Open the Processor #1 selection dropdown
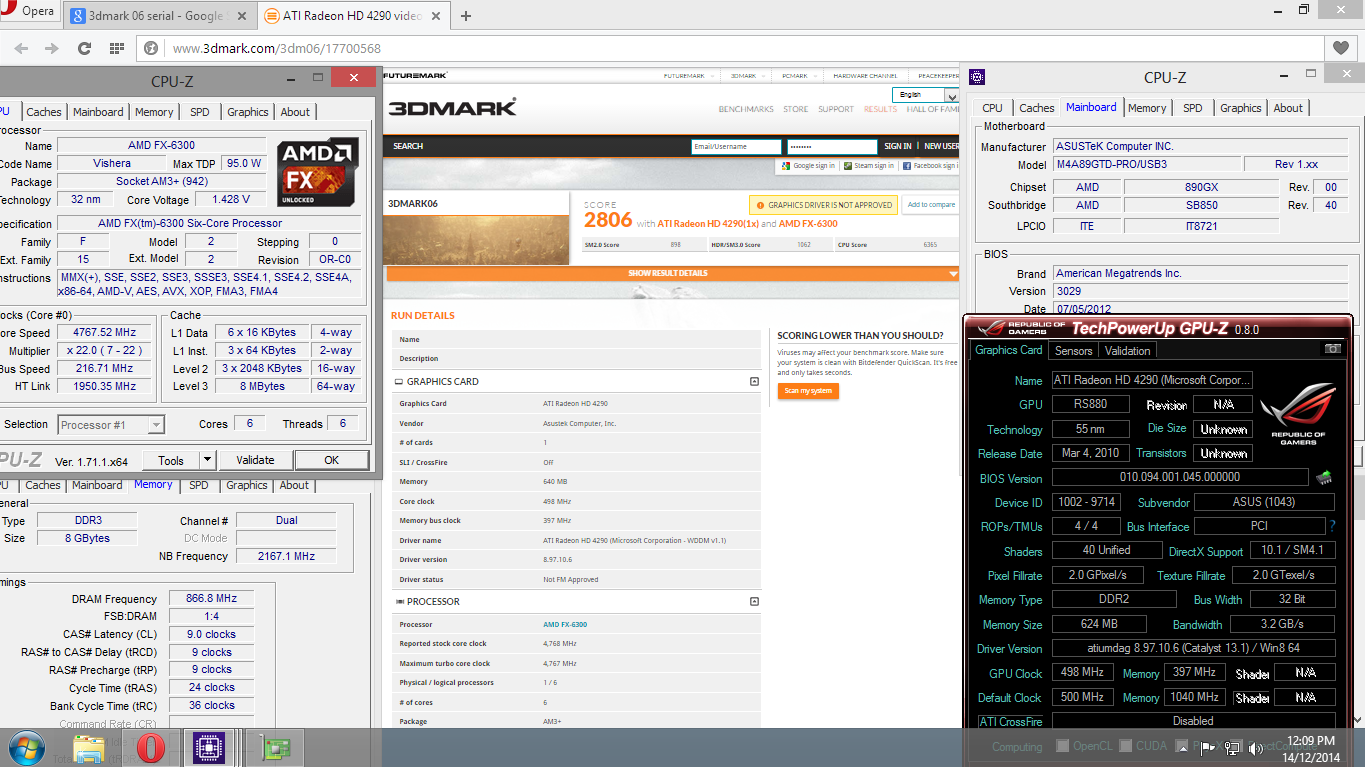The image size is (1365, 767). pos(111,425)
